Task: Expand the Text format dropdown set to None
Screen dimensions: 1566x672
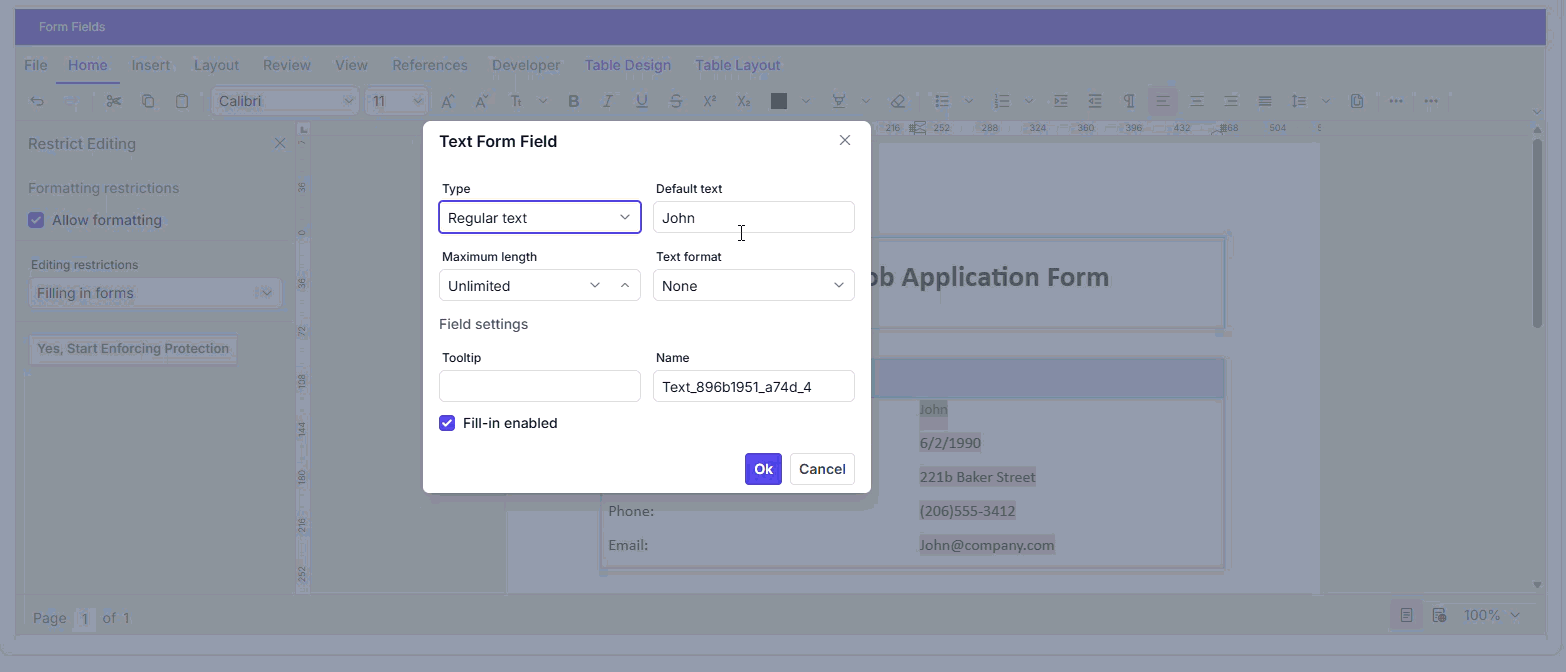Action: pyautogui.click(x=753, y=285)
